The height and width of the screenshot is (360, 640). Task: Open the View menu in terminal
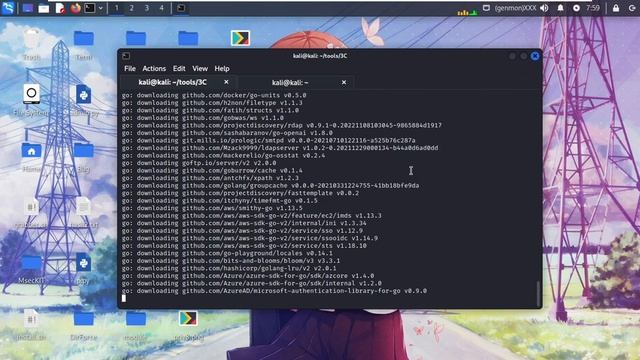click(x=200, y=69)
